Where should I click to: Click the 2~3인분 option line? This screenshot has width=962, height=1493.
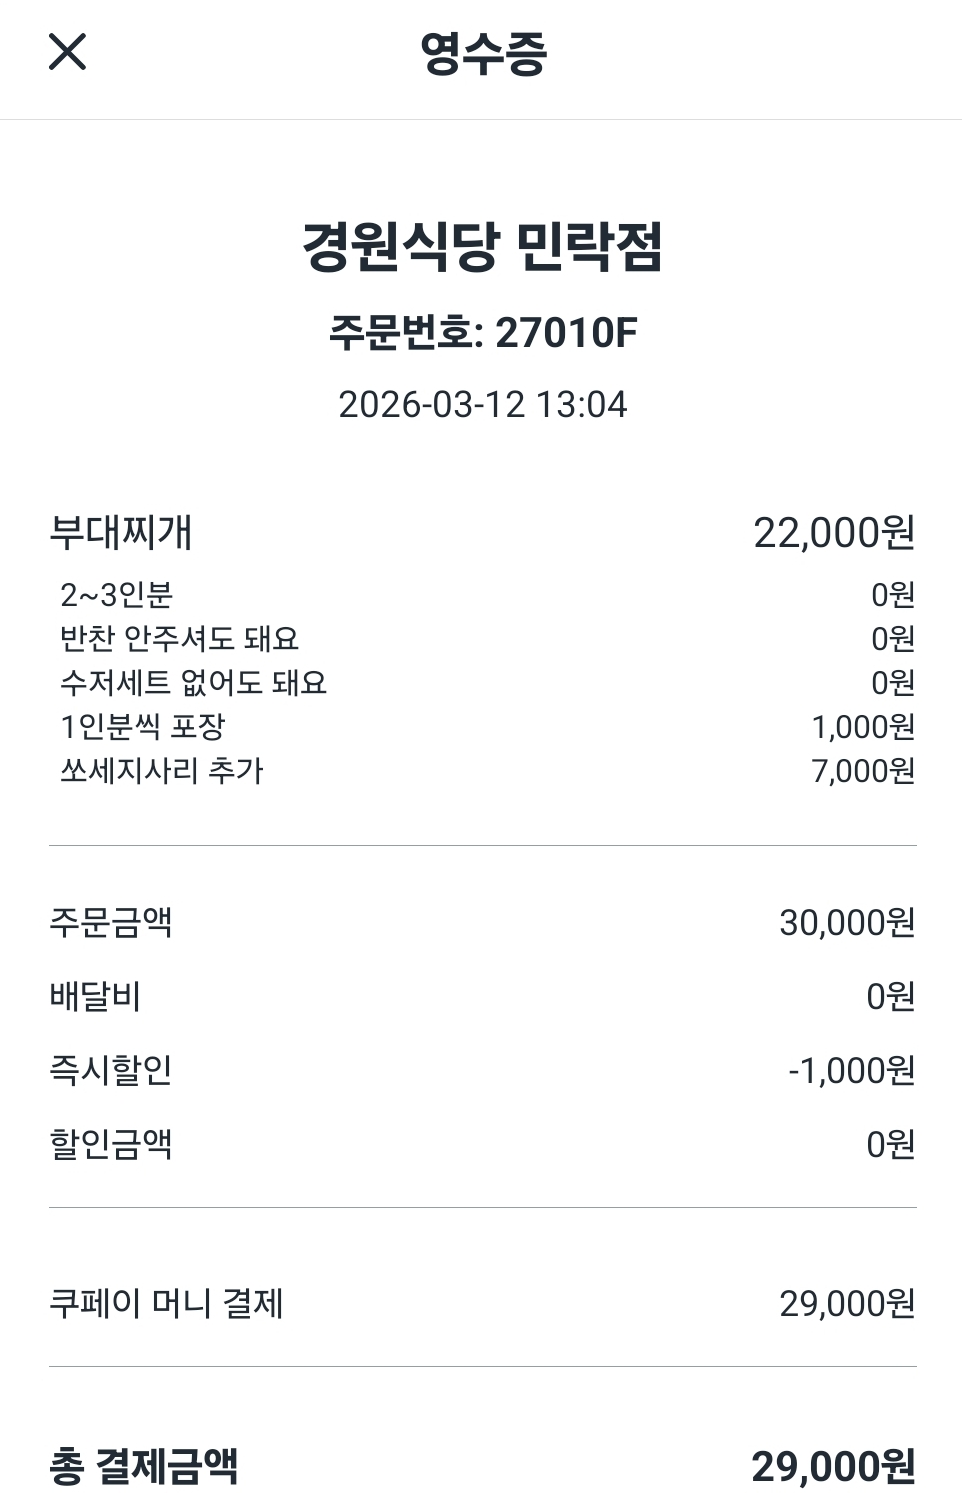coord(117,595)
